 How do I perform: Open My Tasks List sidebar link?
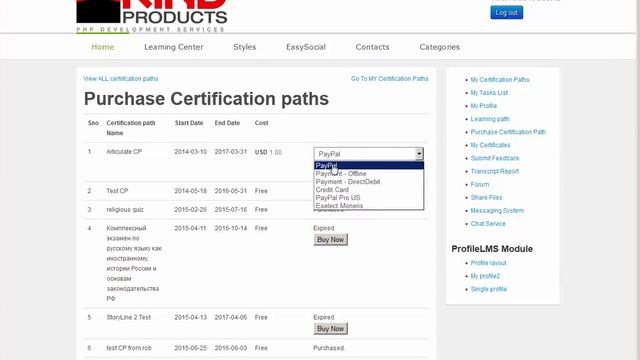point(489,93)
